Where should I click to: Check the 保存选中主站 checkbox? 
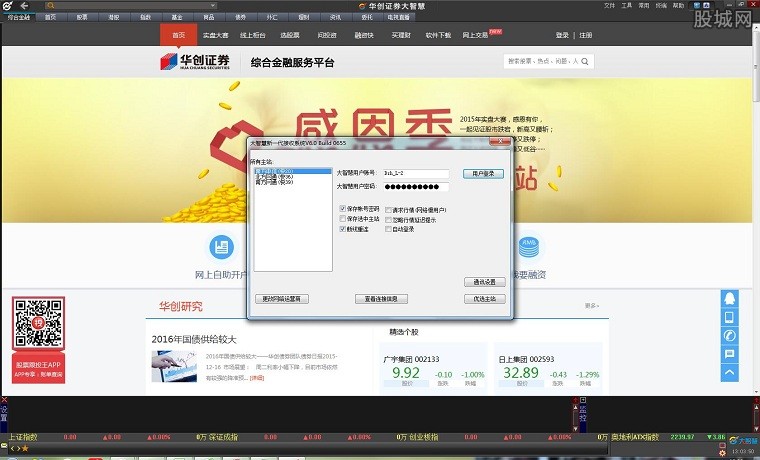click(x=343, y=219)
